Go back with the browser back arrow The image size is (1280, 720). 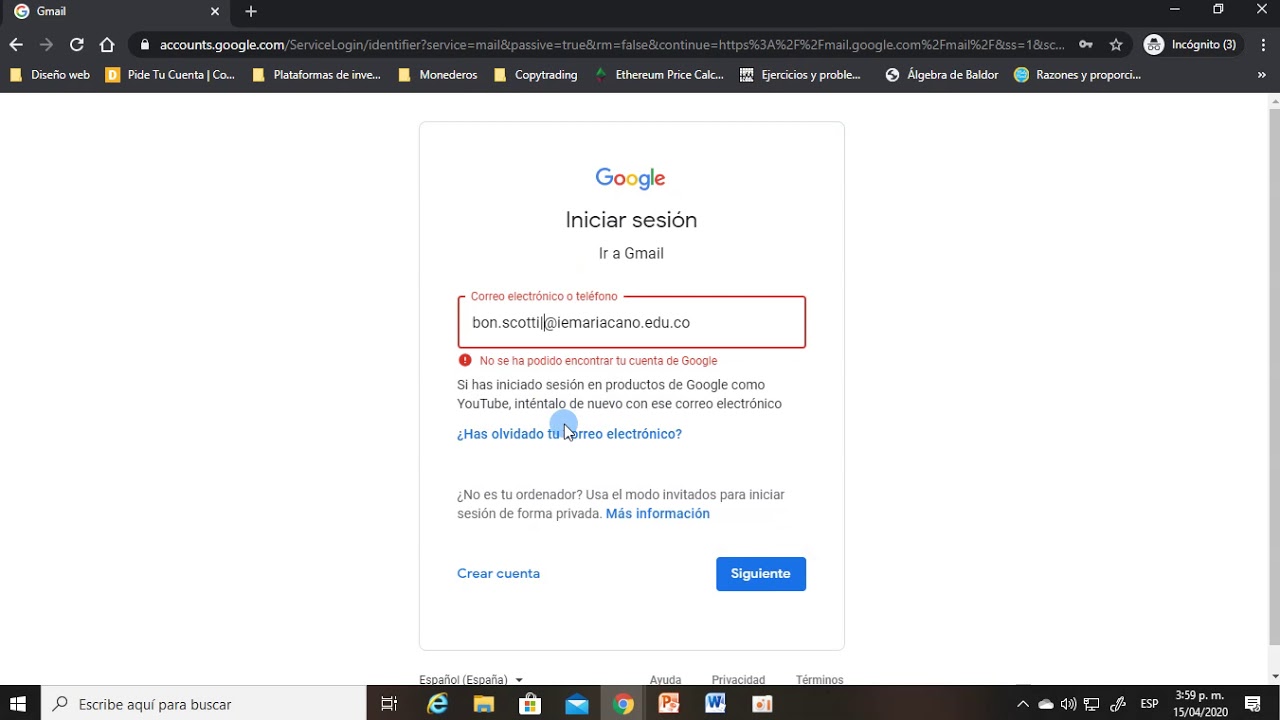click(16, 45)
